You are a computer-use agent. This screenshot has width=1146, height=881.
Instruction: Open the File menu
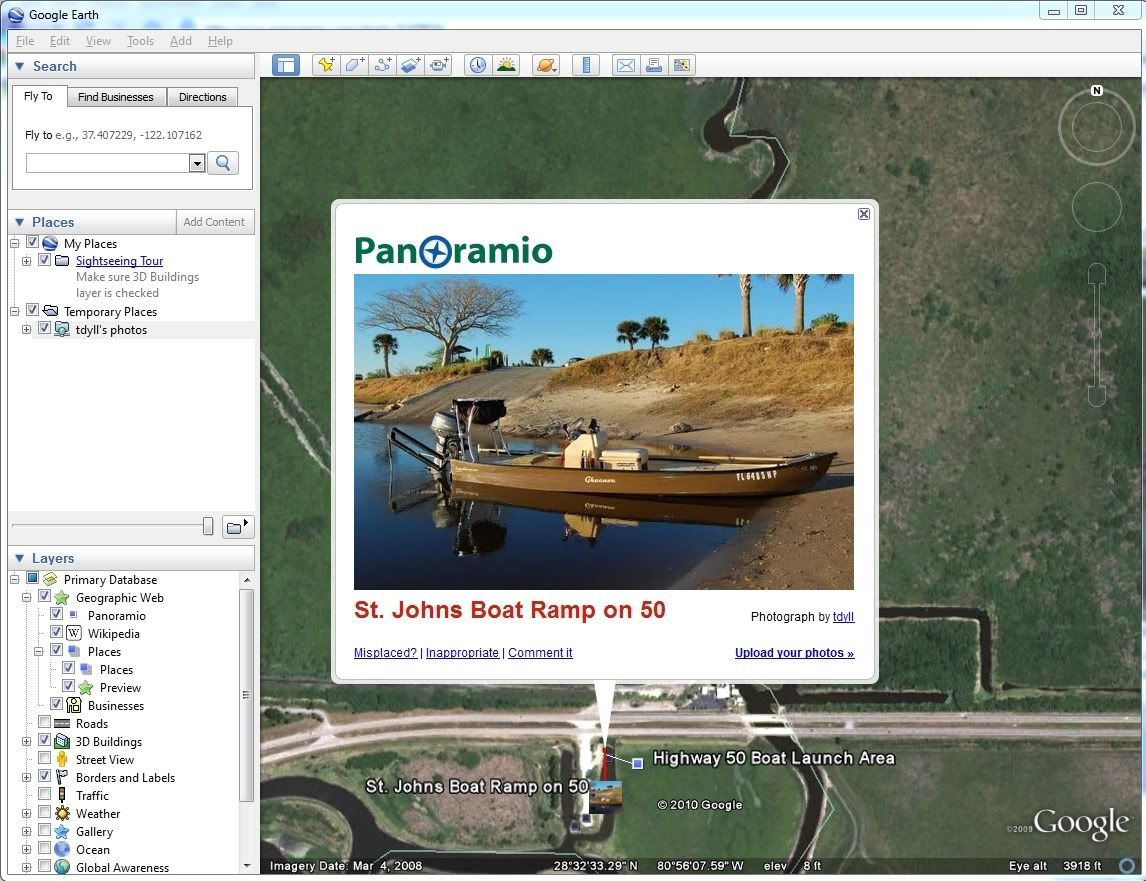25,41
